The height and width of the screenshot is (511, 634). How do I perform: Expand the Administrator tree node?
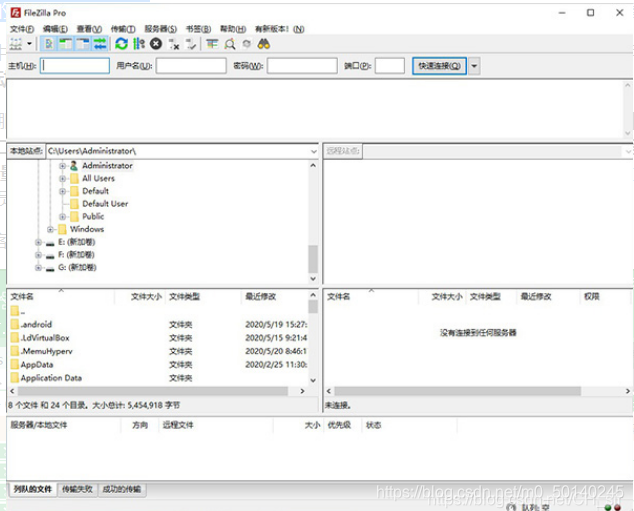62,166
